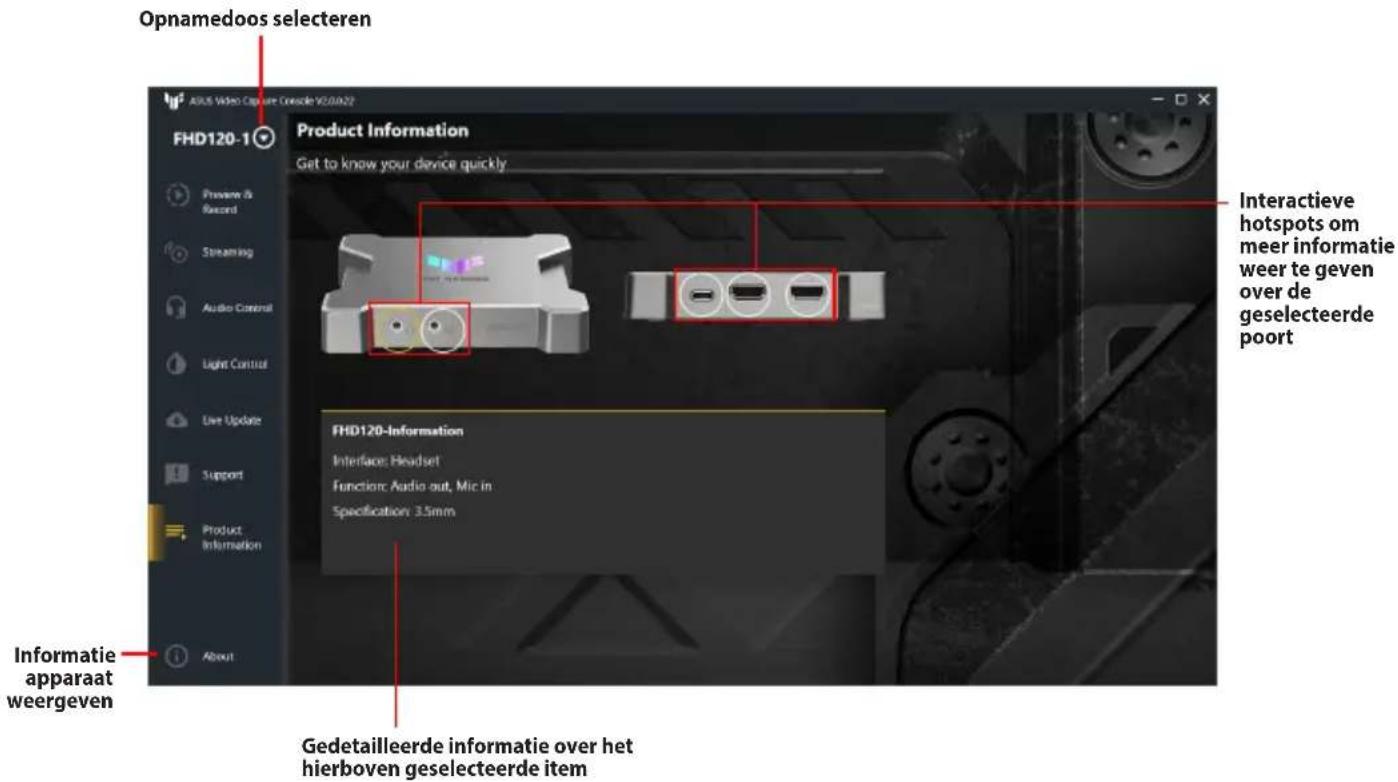Click the Light Control half-circle icon

[177, 364]
